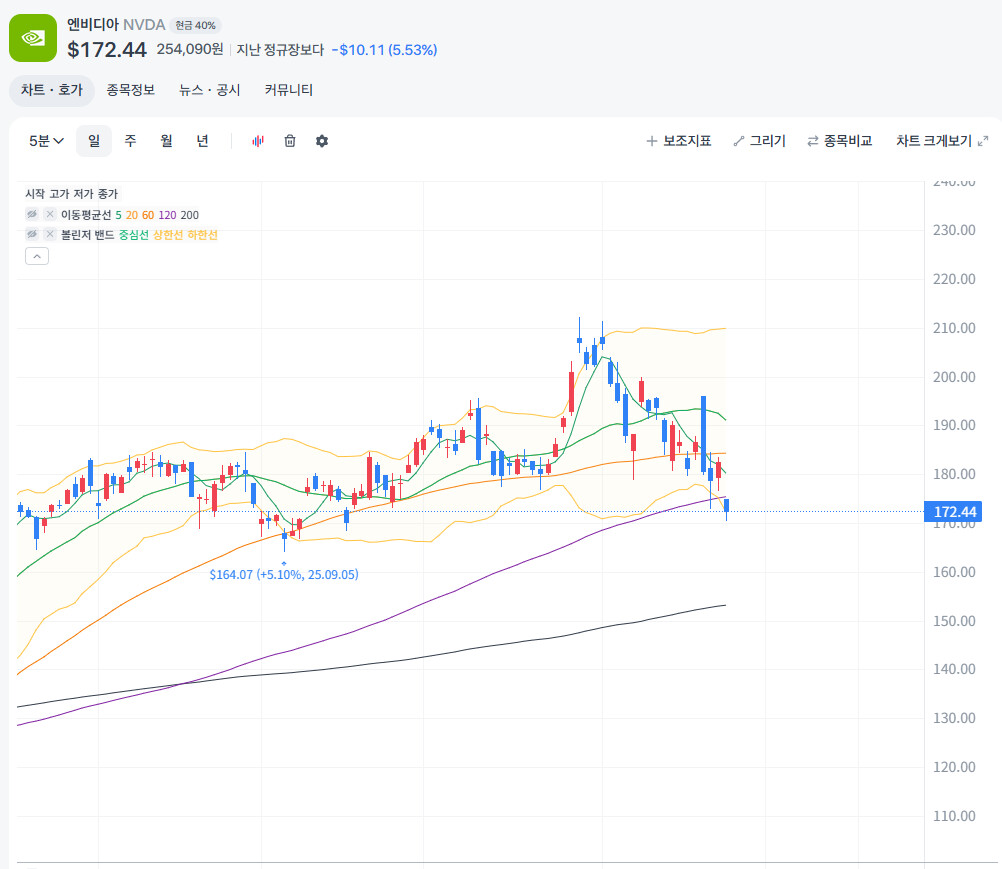Switch to the 종목정보 tab
Screen dimensions: 1002x869
(x=131, y=90)
